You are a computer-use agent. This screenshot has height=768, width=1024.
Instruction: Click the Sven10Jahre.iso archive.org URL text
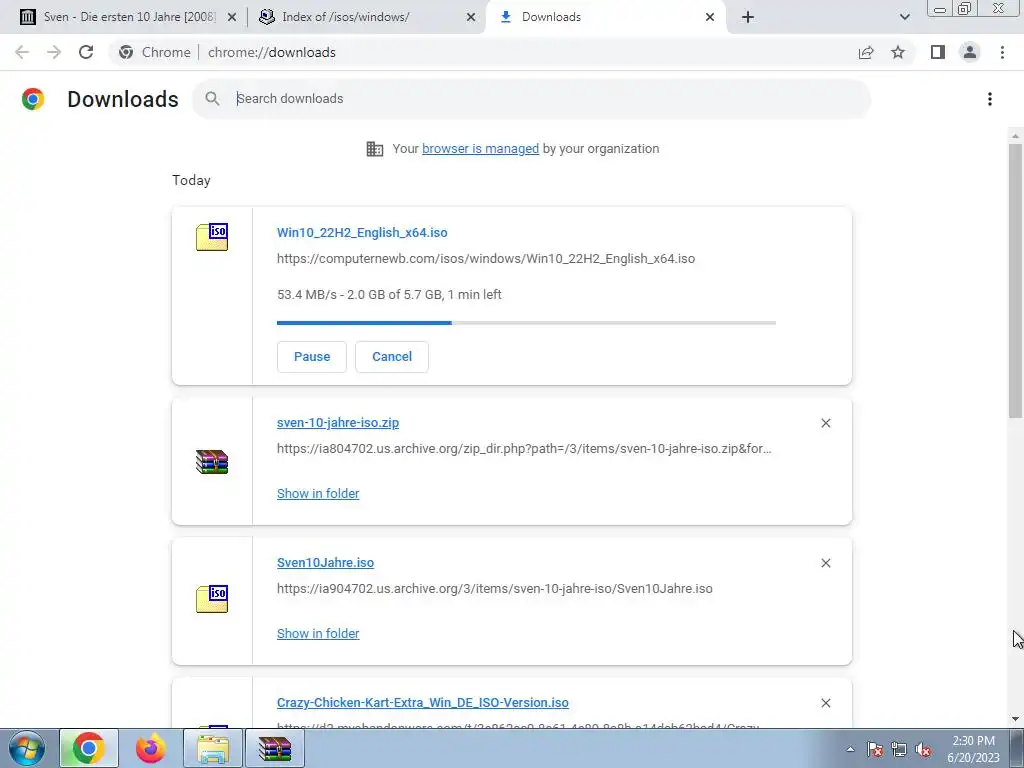coord(494,588)
